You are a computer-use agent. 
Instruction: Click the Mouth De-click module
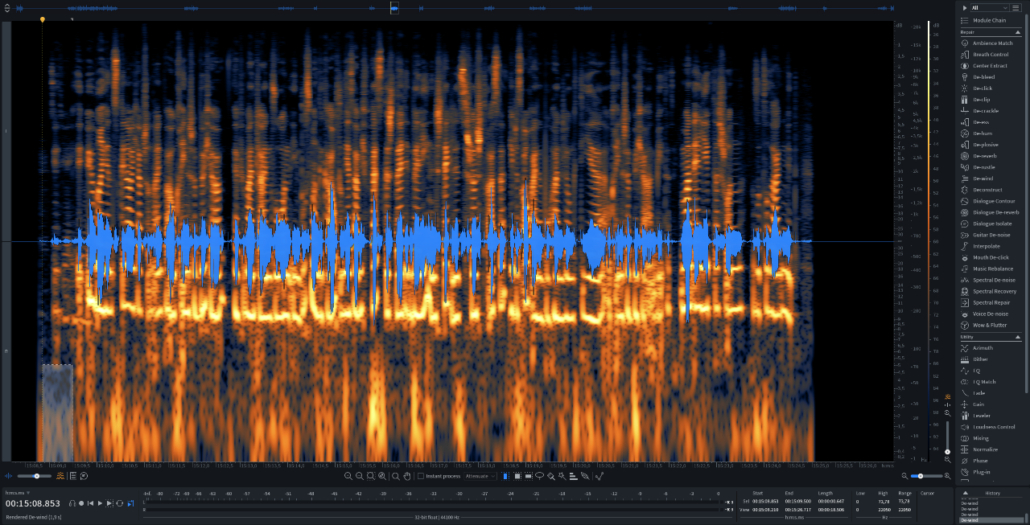click(989, 257)
